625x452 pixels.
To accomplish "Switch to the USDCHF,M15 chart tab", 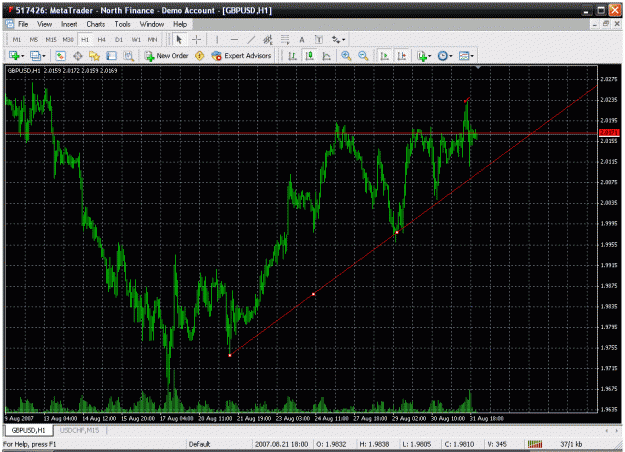I will pos(79,430).
